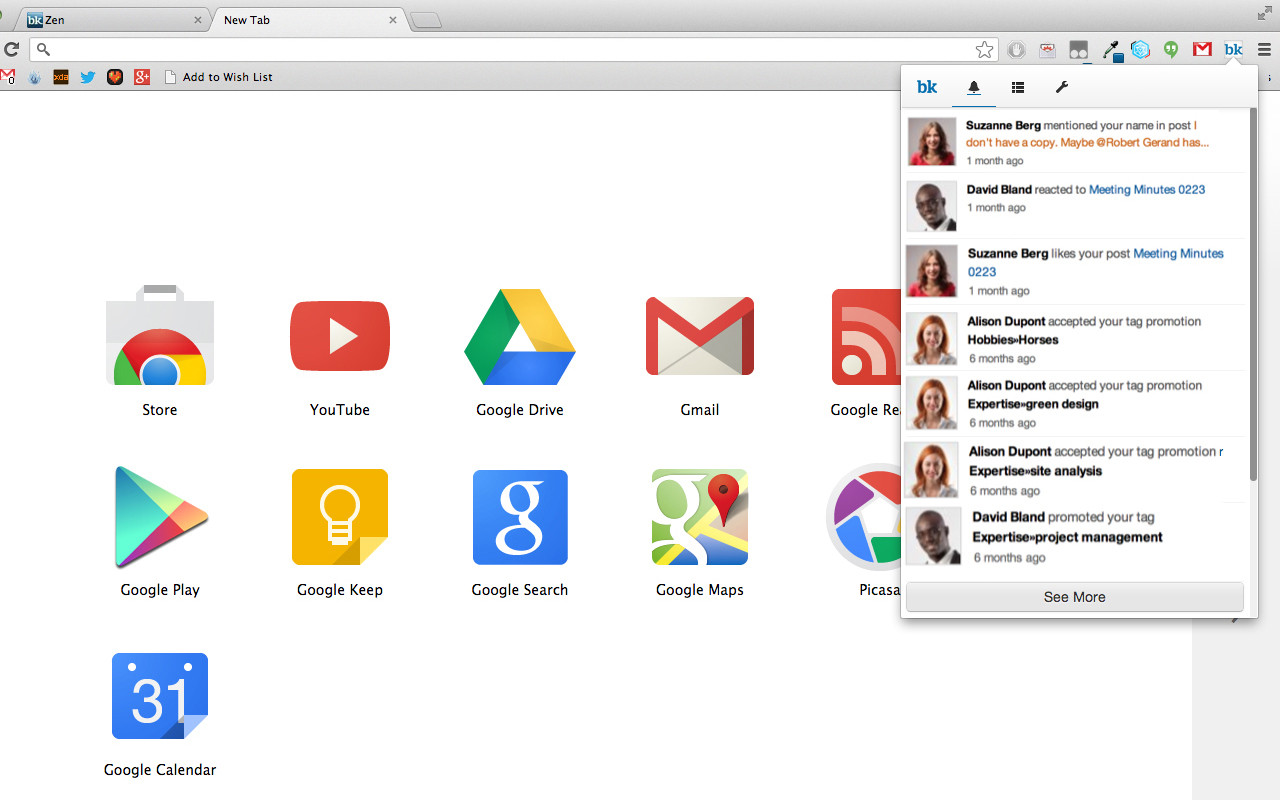Open the list view in the bk popup
This screenshot has width=1280, height=800.
pos(1017,87)
